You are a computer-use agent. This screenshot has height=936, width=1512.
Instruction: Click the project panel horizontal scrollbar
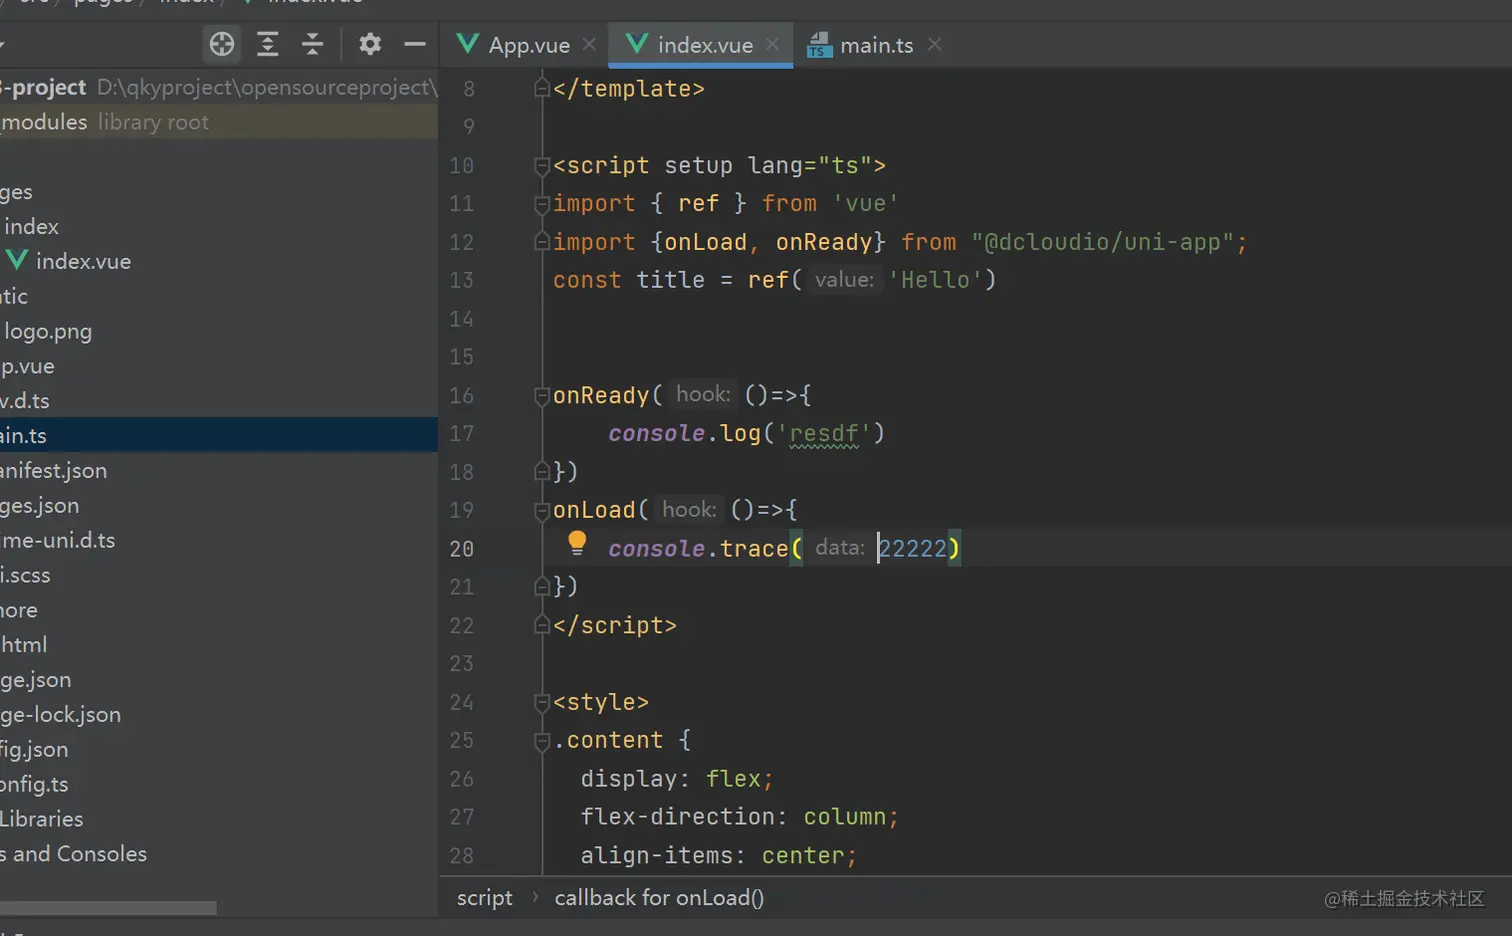pos(108,908)
